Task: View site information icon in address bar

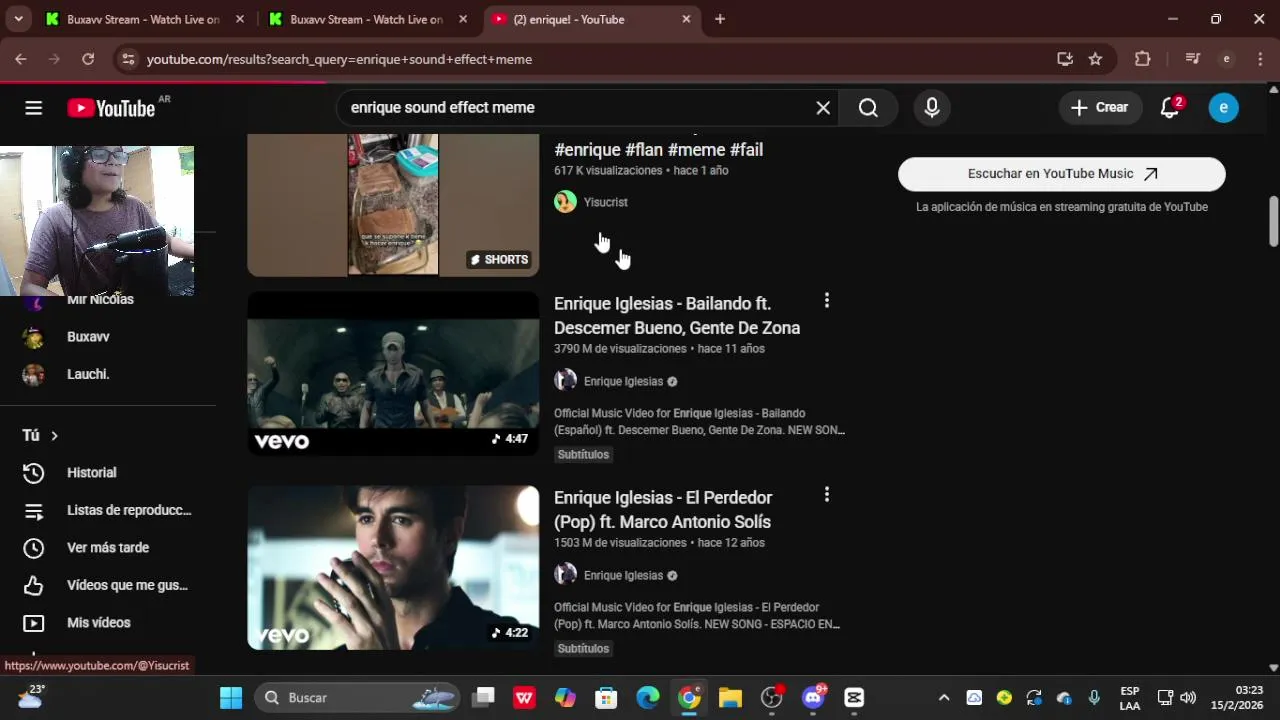Action: click(128, 59)
